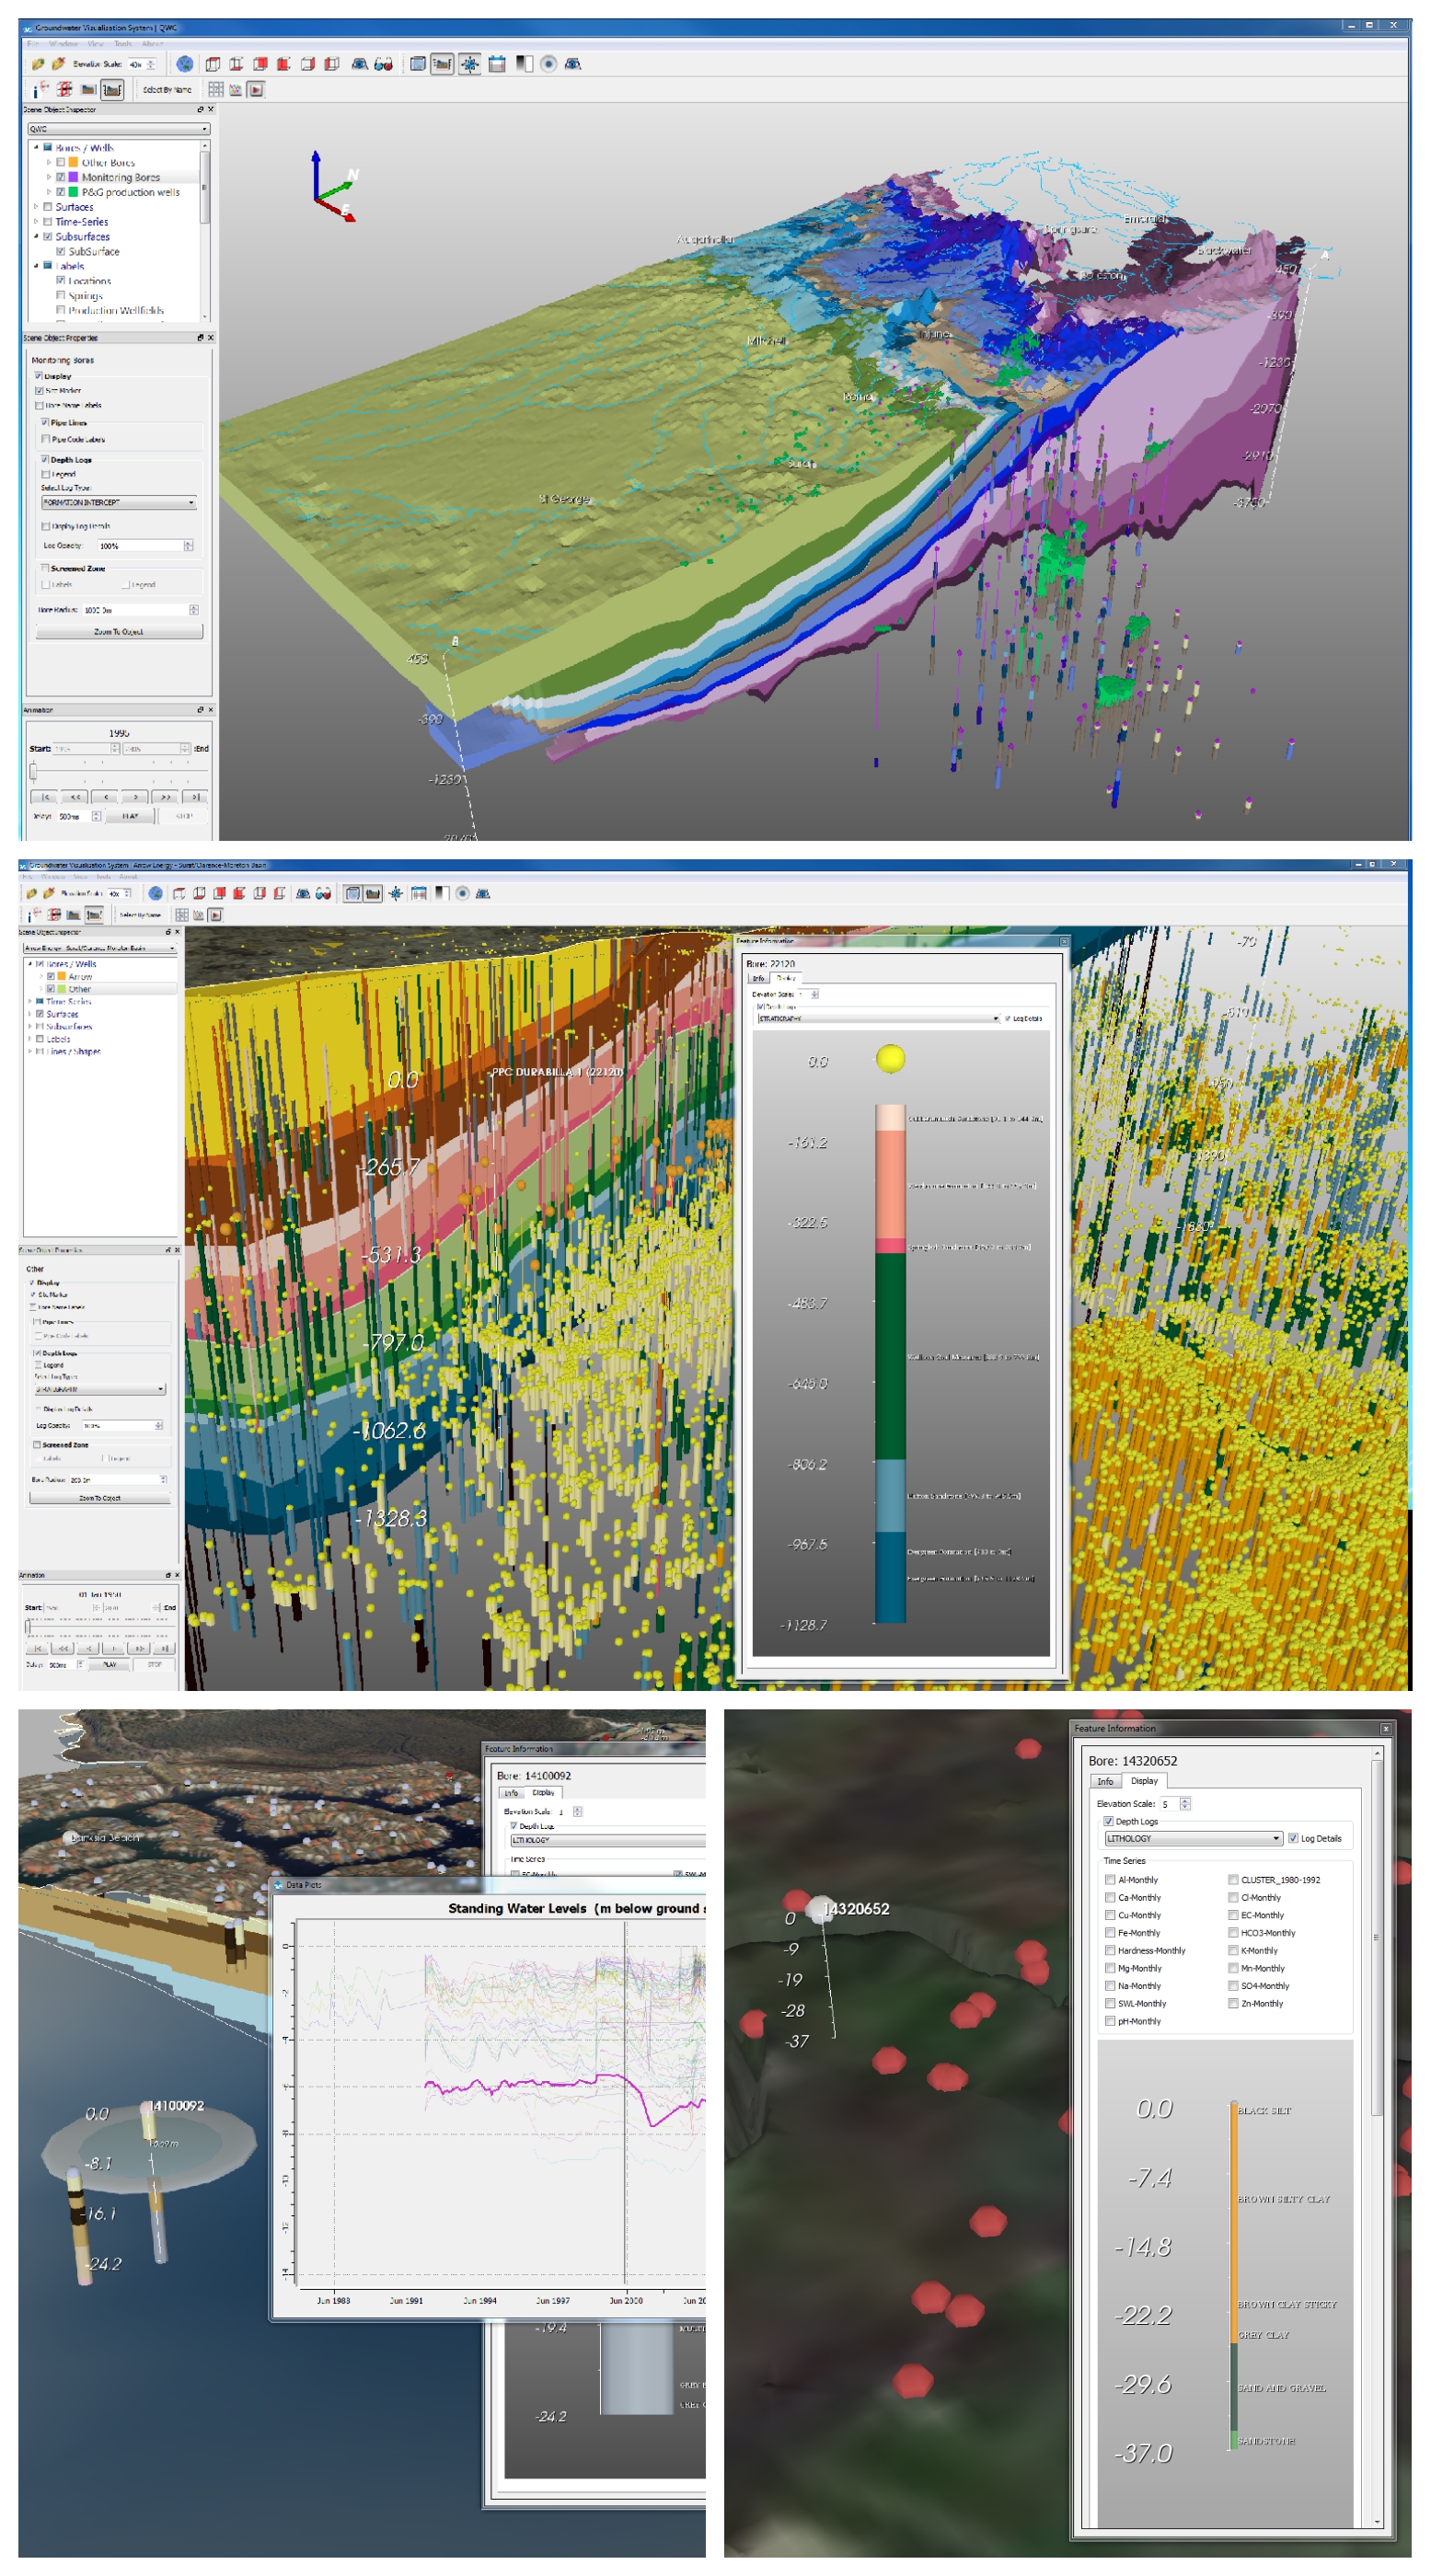
Task: Open the FORMATION INTERCEPT log type dropdown
Action: (118, 503)
